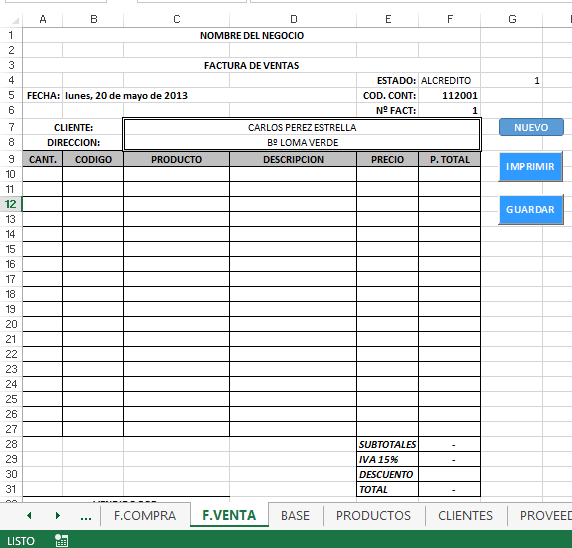The width and height of the screenshot is (572, 548).
Task: Click the NOMBRE DEL NEGOCIO title cell
Action: pos(252,35)
